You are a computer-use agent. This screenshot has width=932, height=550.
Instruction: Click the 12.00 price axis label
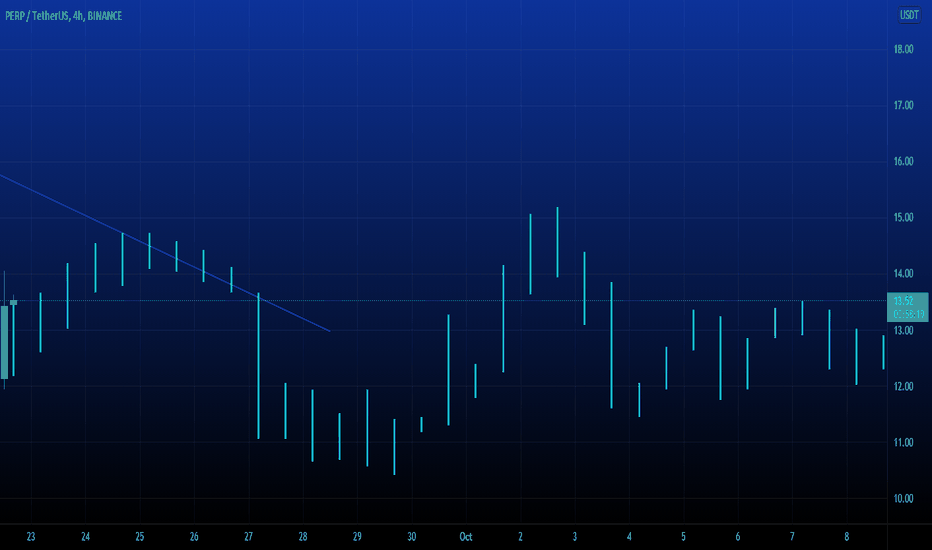903,386
